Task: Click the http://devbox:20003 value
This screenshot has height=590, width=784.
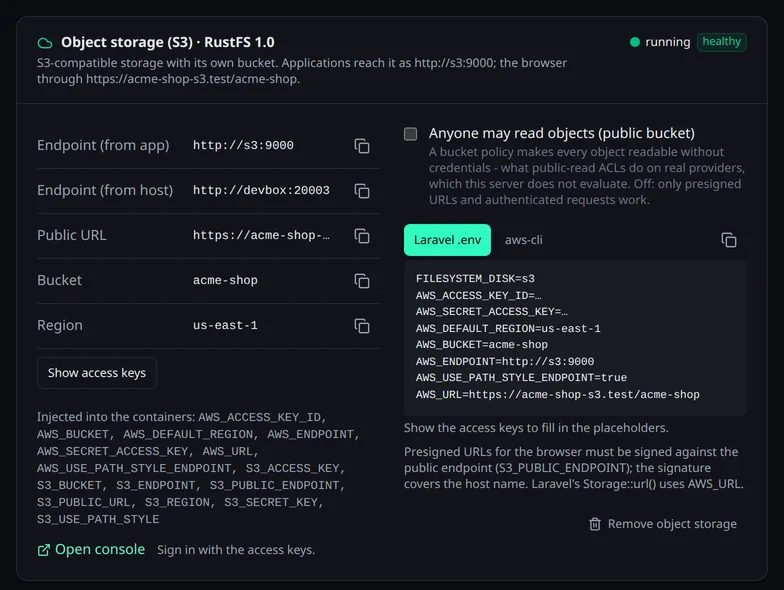Action: click(261, 190)
